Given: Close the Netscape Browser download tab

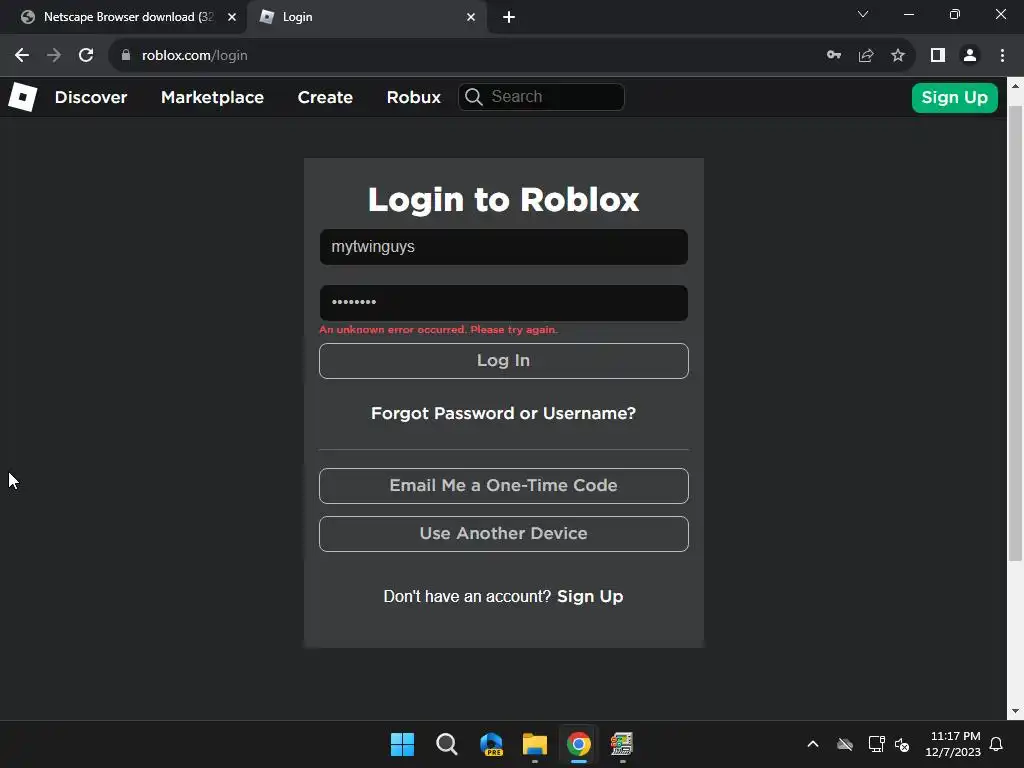Looking at the screenshot, I should 232,17.
